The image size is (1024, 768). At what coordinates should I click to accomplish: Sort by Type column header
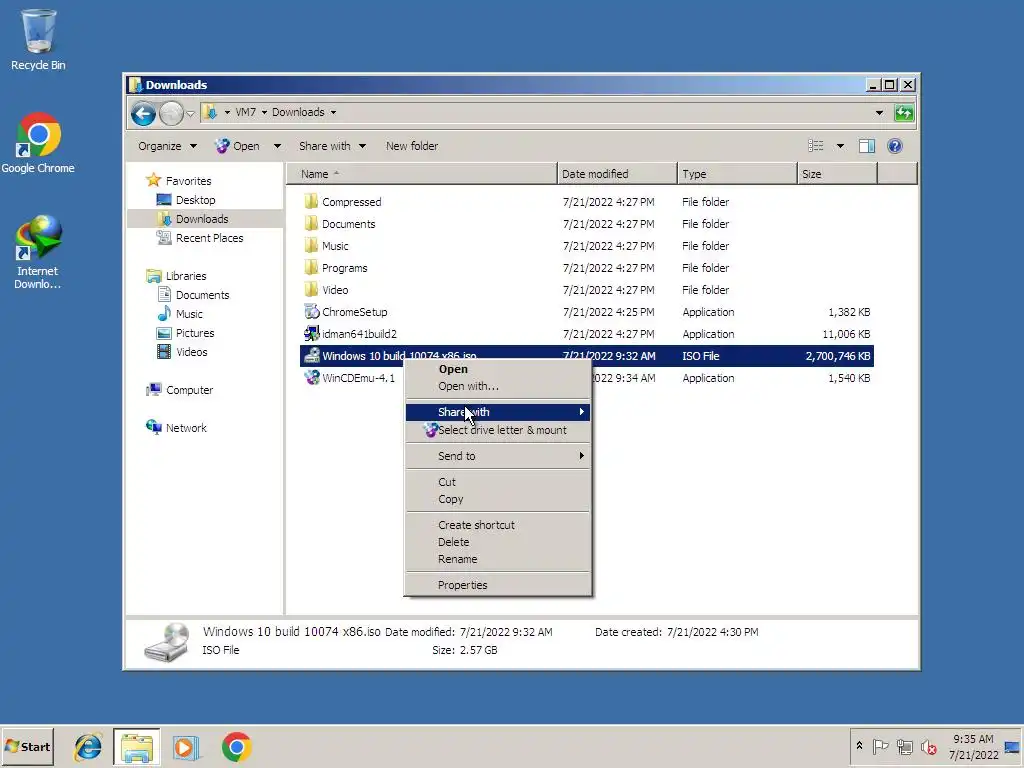[x=737, y=174]
